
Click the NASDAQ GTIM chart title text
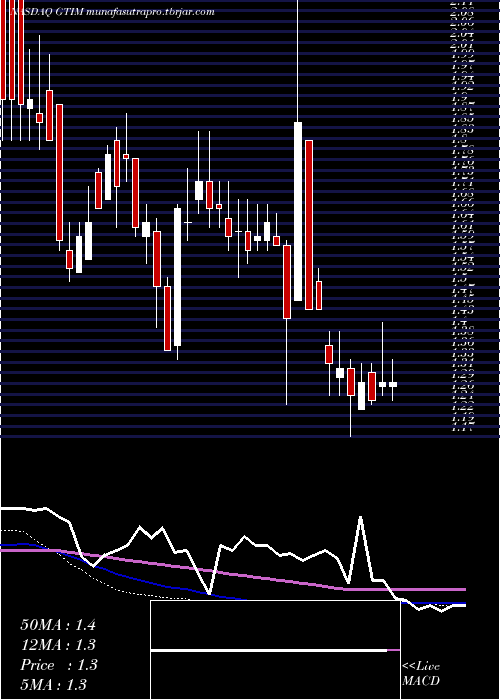click(x=113, y=12)
